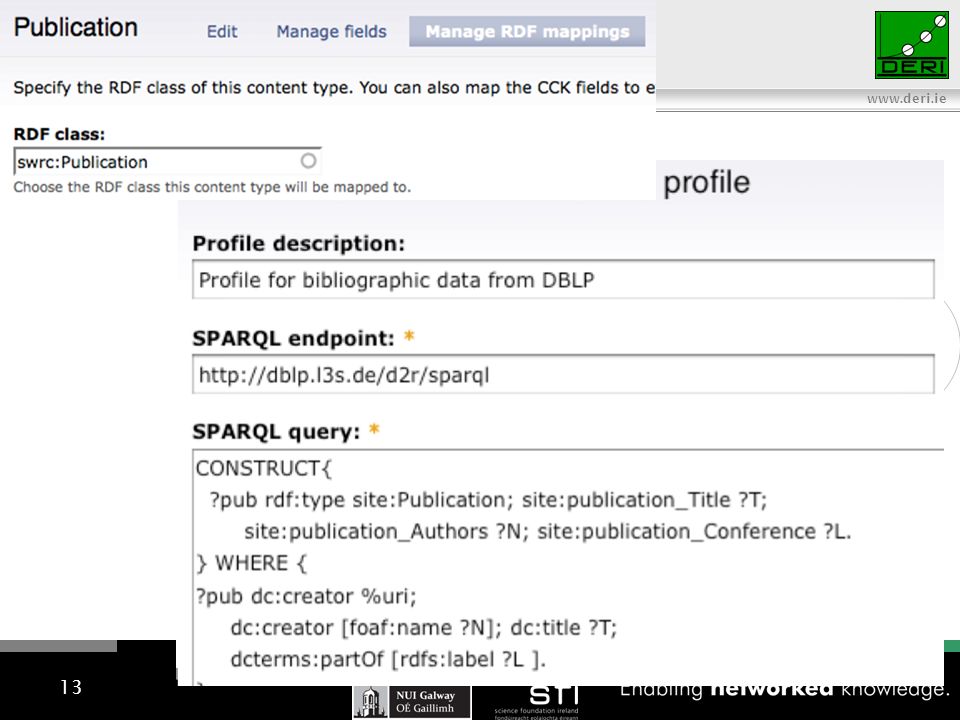
Task: Switch to Manage fields tab
Action: [331, 32]
